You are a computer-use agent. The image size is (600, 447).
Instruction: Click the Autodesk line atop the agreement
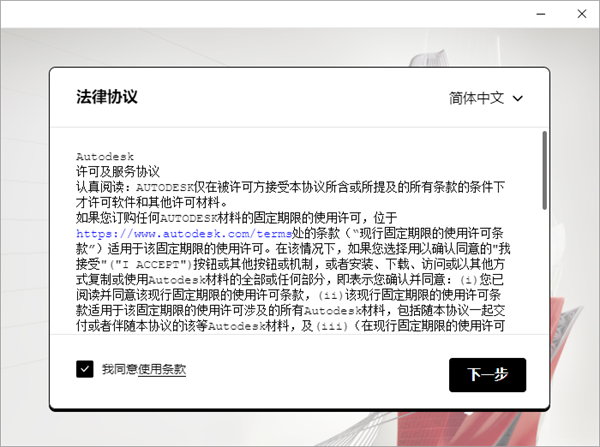point(104,157)
